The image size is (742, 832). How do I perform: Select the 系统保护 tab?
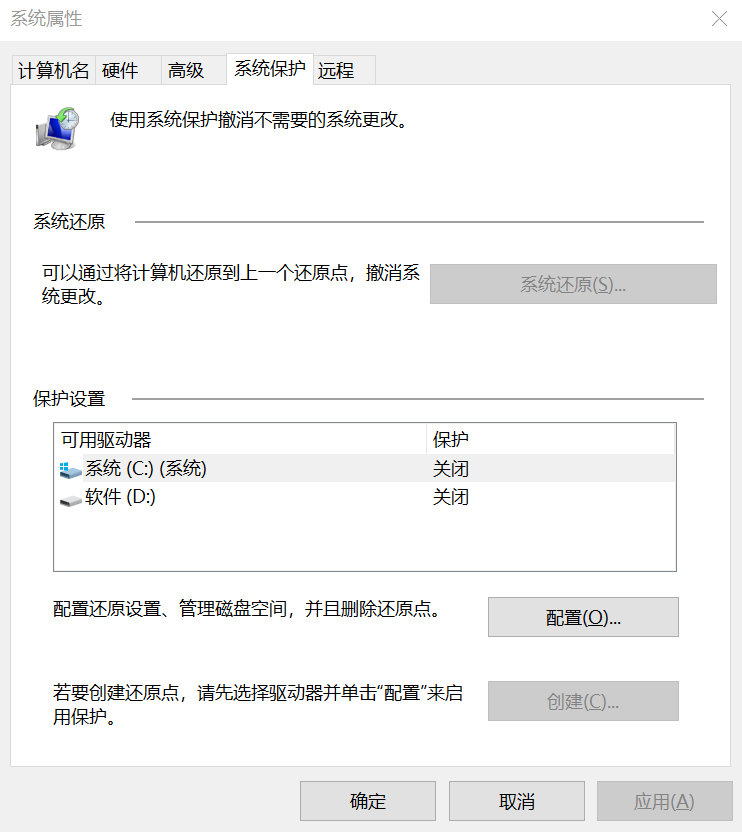(x=270, y=68)
